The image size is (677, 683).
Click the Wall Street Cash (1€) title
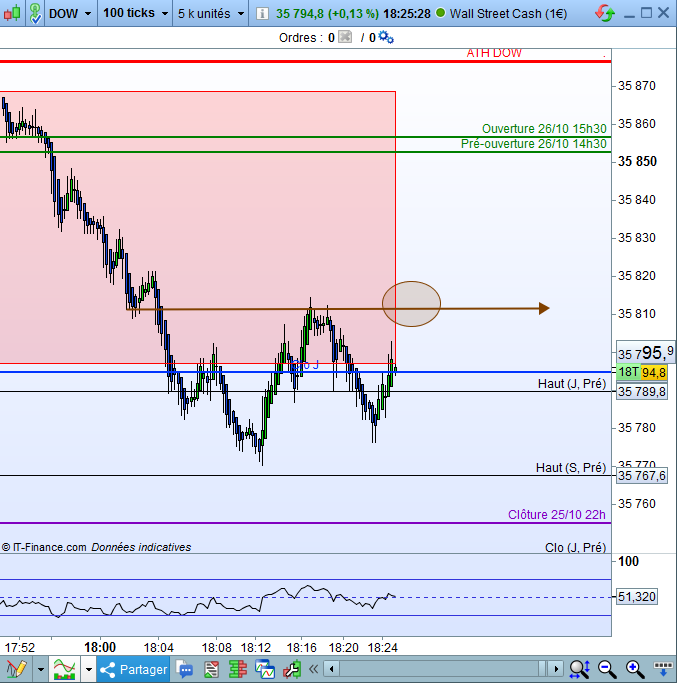point(508,14)
